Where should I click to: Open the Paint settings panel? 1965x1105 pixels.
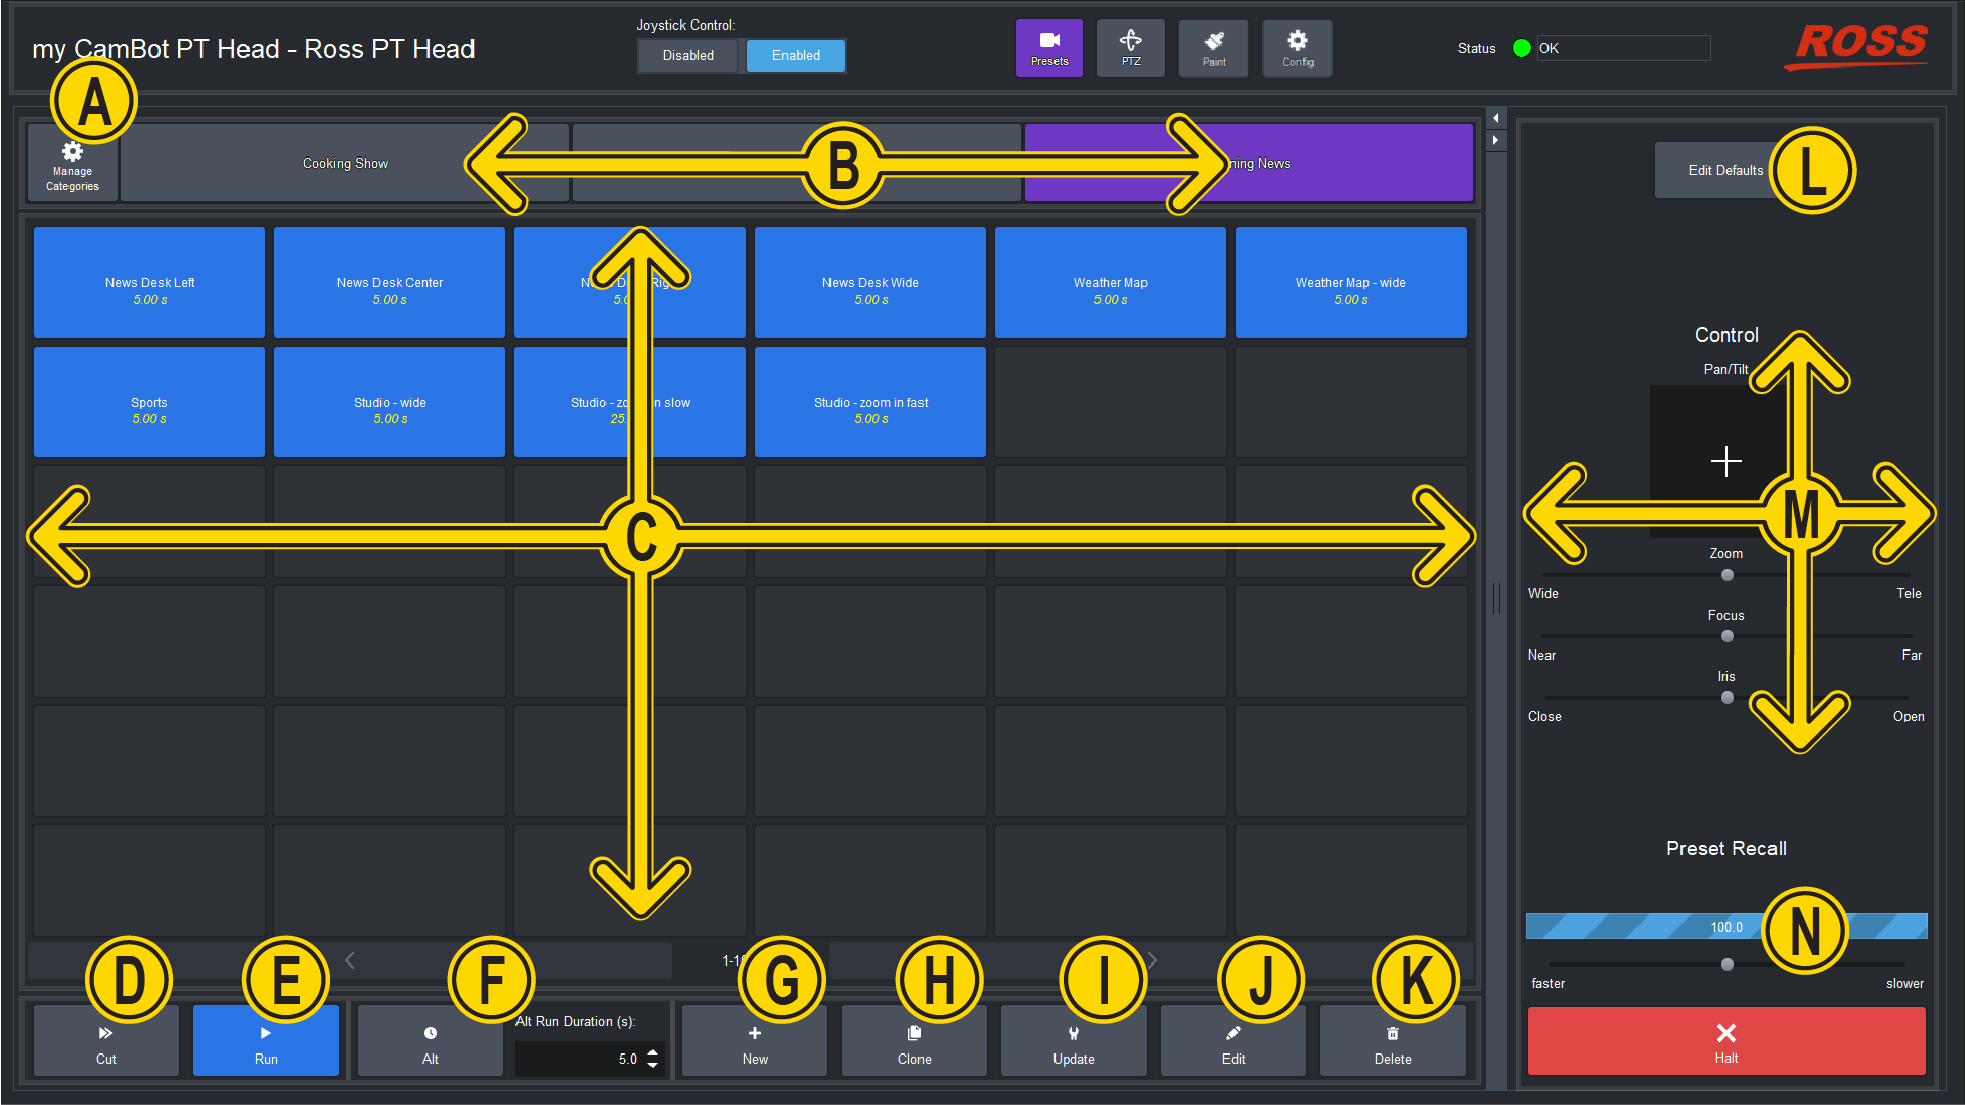(x=1213, y=48)
